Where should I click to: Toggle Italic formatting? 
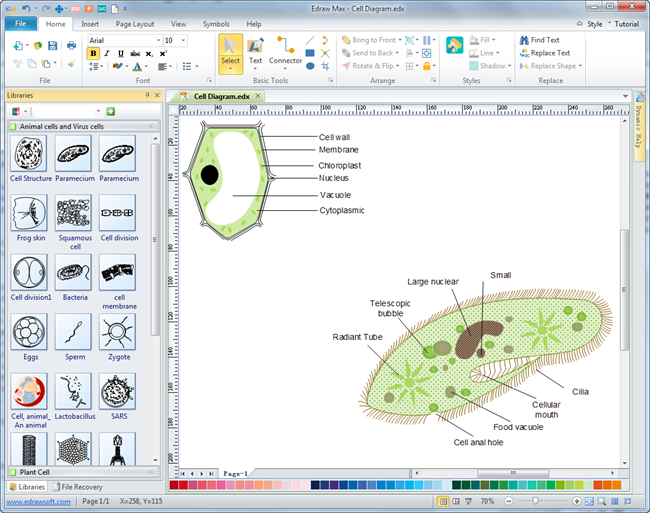(107, 54)
